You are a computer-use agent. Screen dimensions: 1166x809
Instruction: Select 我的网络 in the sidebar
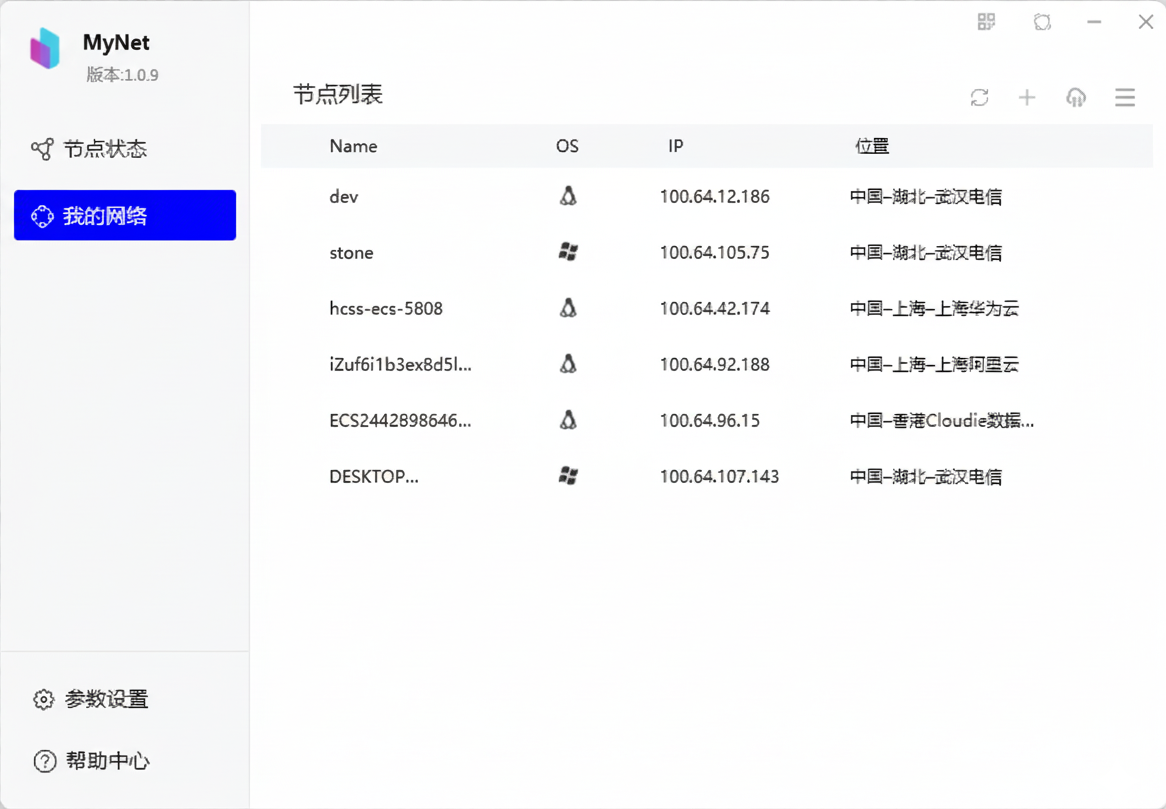tap(124, 215)
